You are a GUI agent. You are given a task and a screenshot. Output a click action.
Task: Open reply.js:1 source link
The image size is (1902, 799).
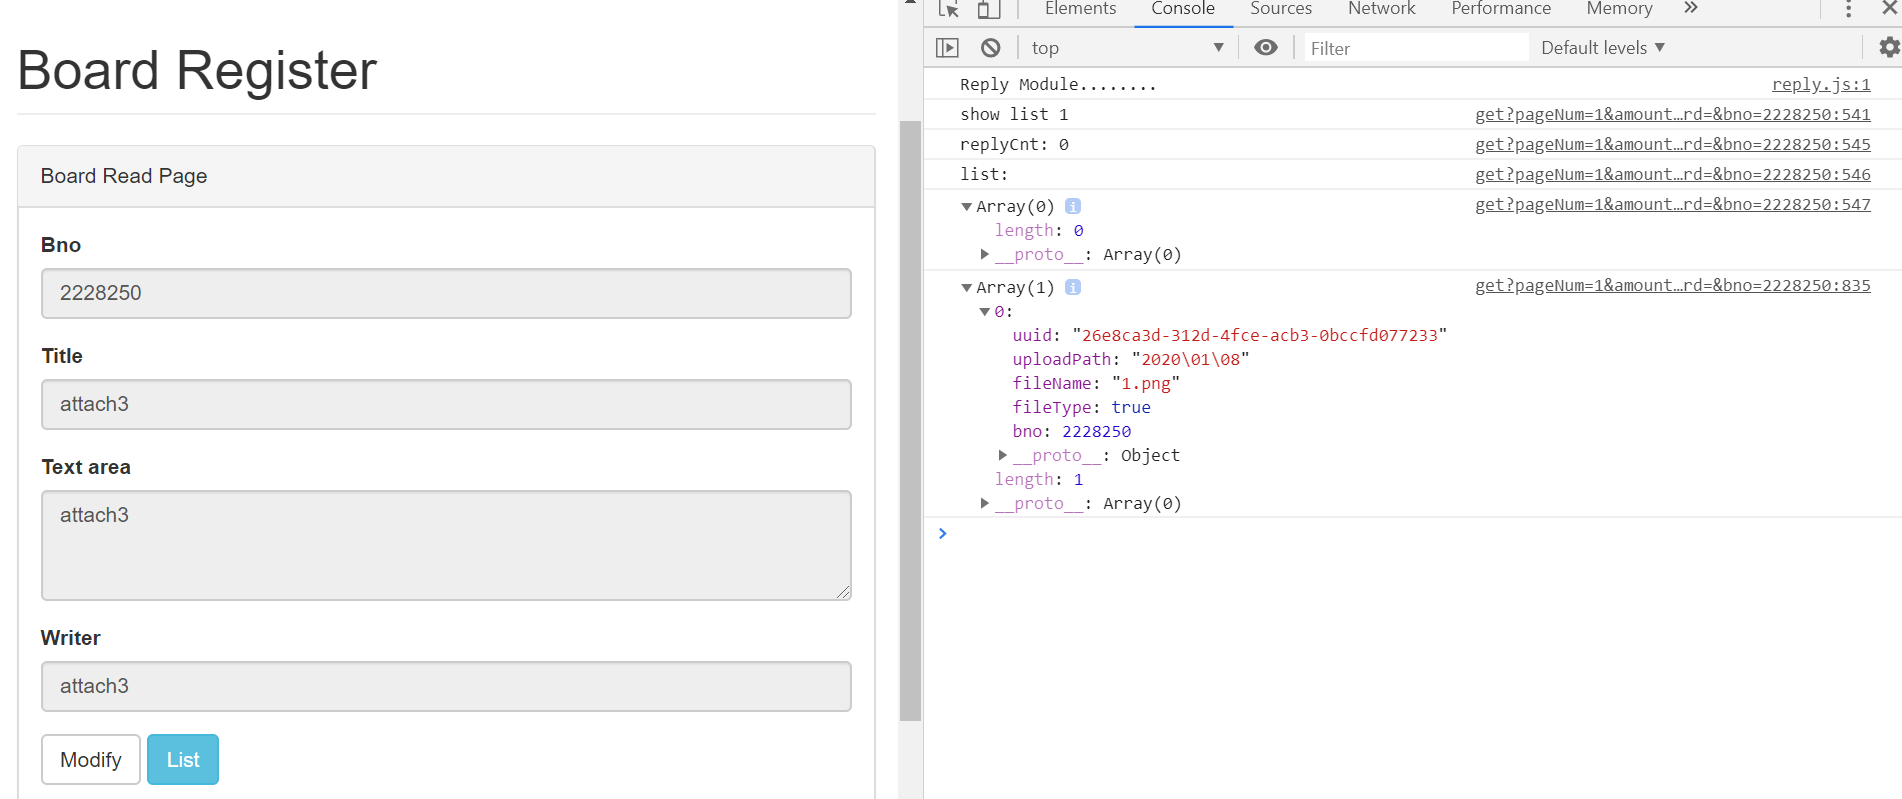[1821, 84]
